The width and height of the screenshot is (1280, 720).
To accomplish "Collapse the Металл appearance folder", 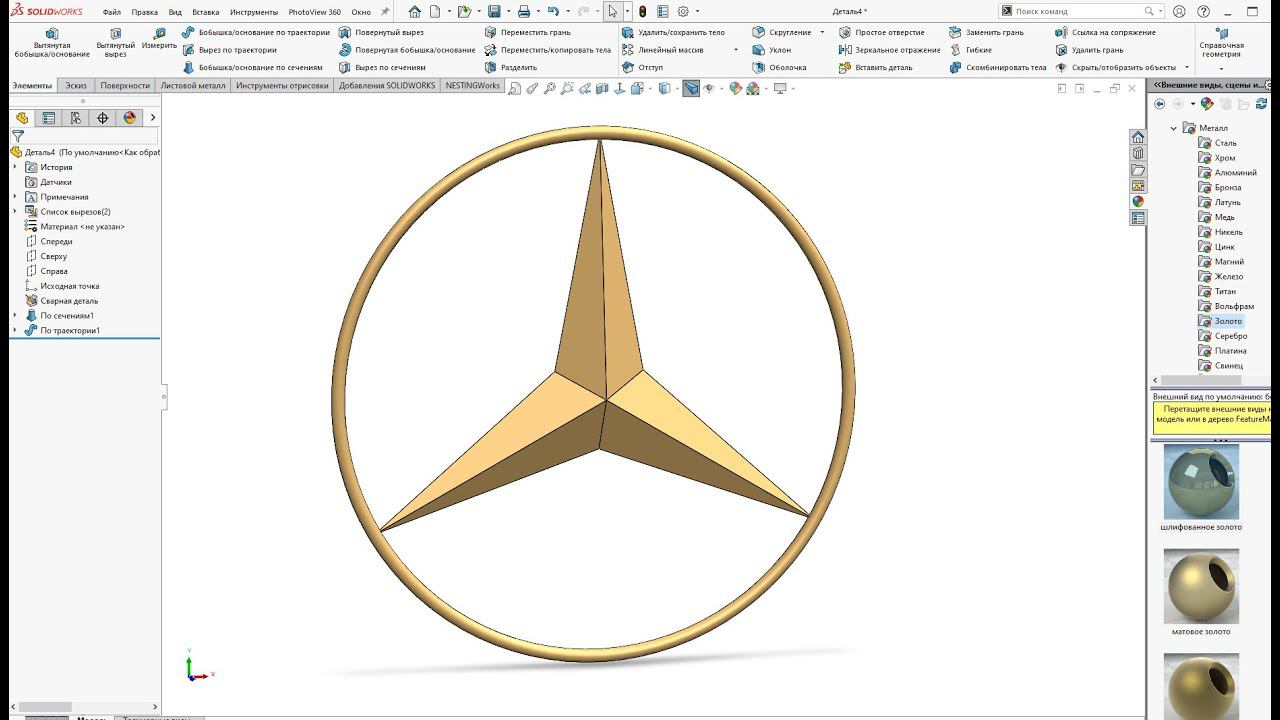I will tap(1174, 128).
